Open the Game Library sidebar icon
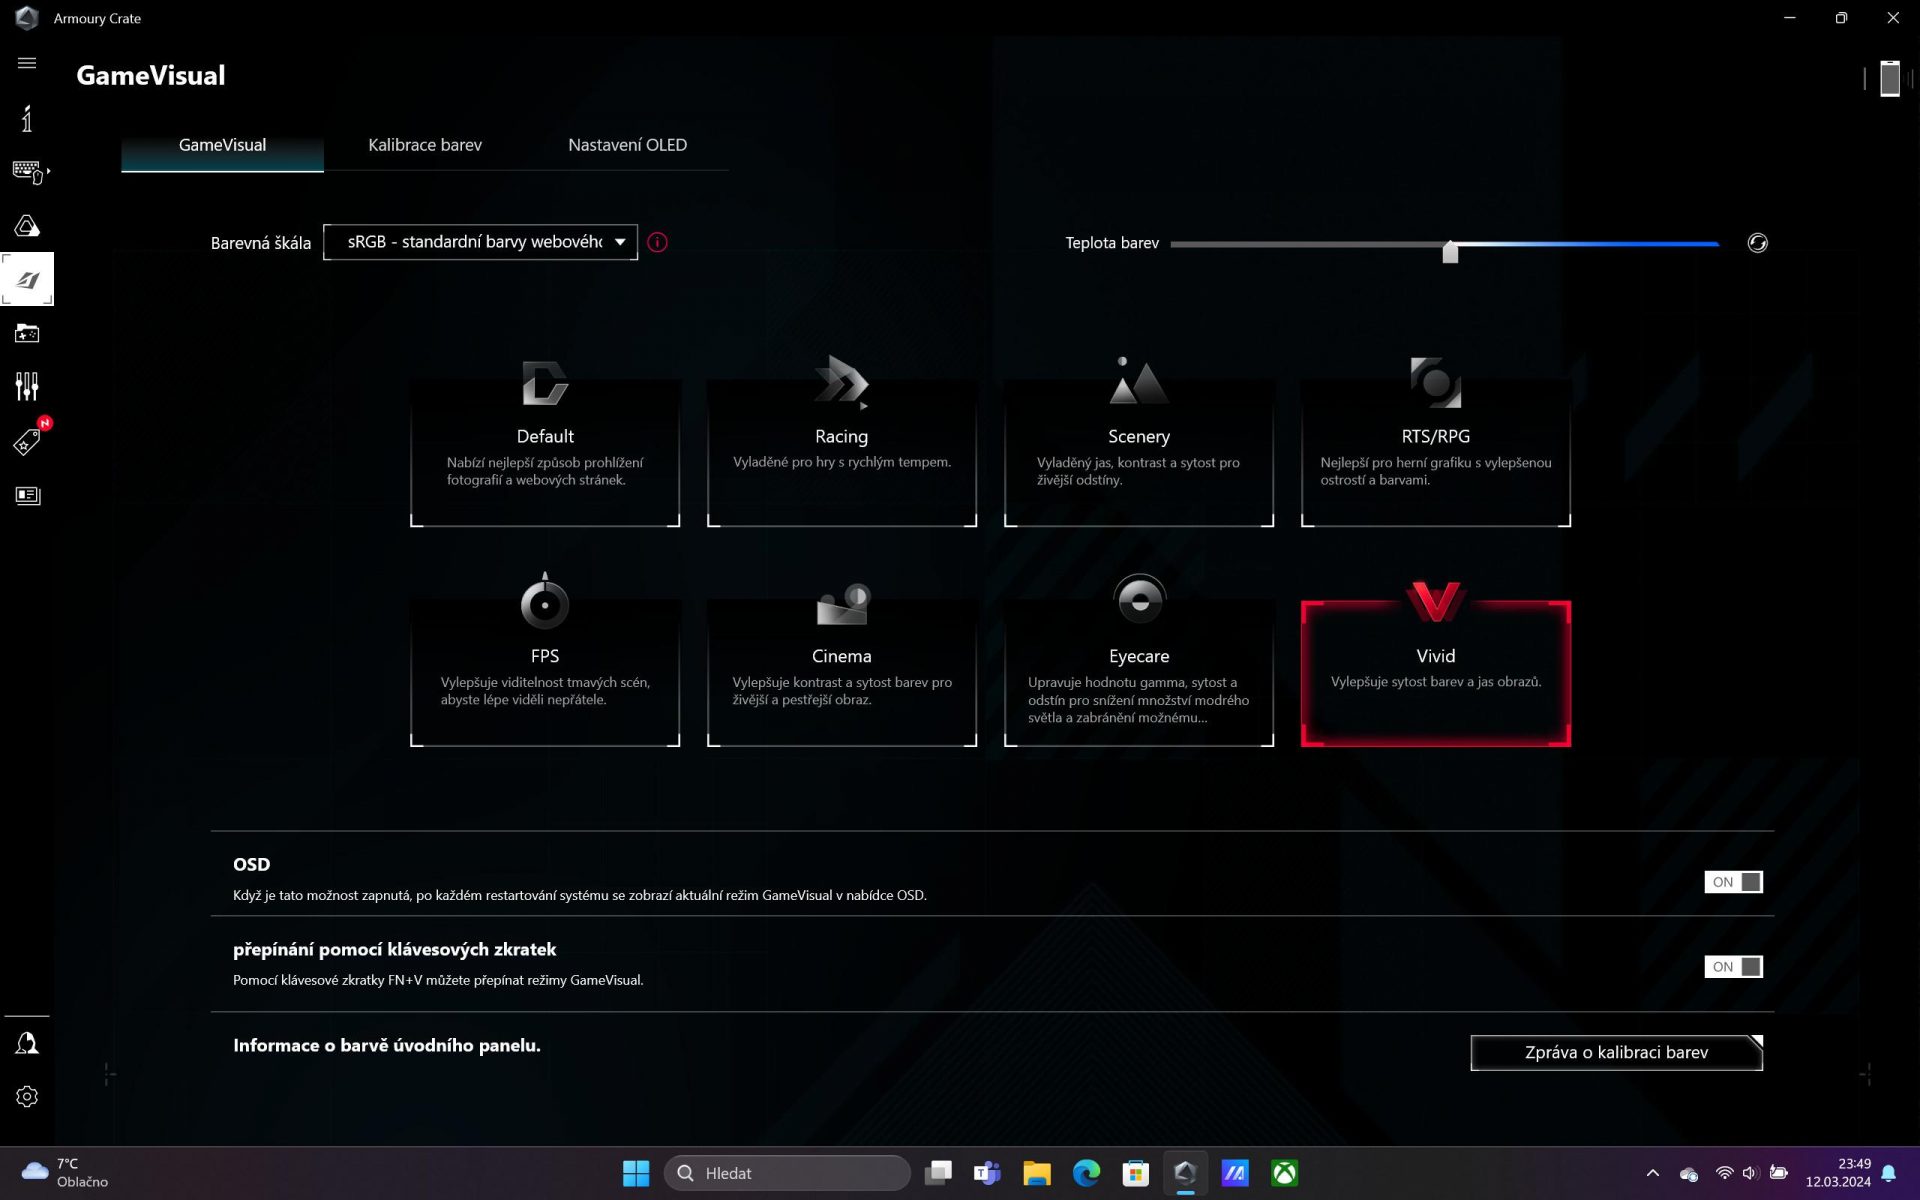The height and width of the screenshot is (1200, 1920). [x=27, y=333]
